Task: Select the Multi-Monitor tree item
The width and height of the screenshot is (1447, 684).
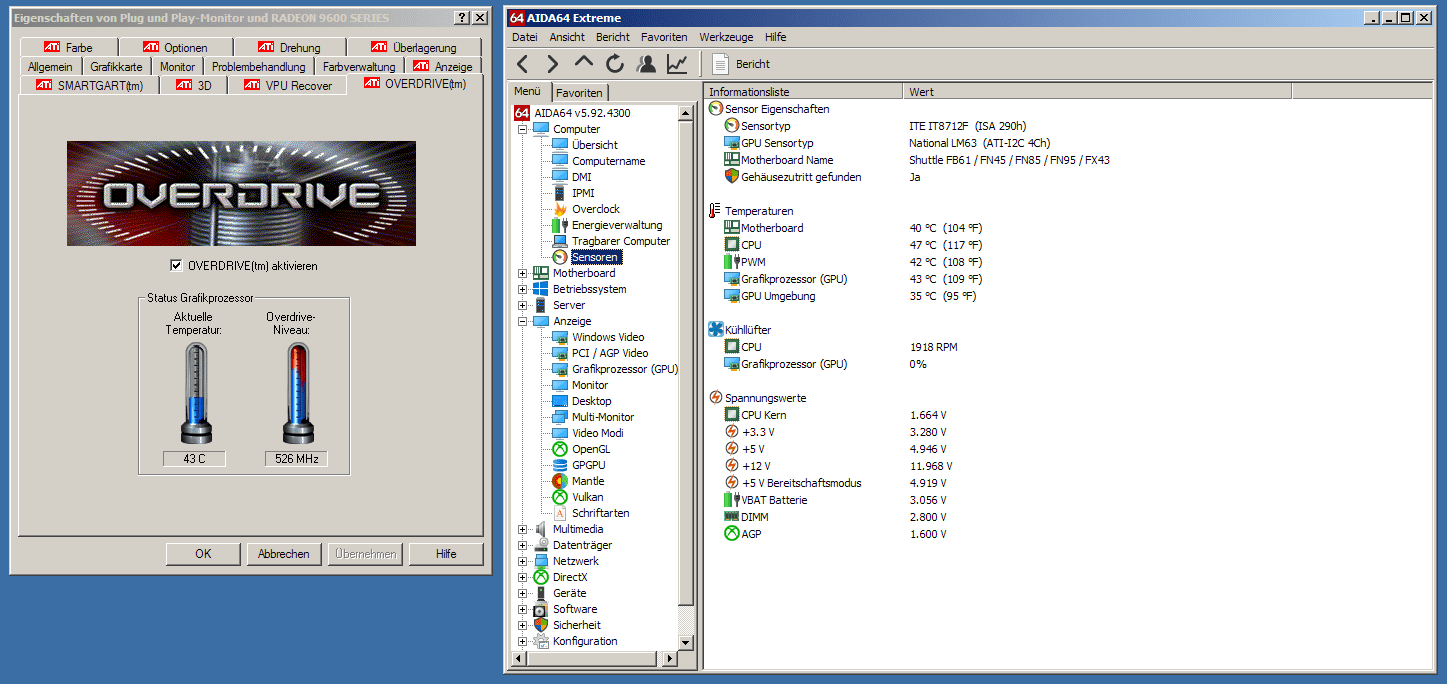Action: click(603, 417)
